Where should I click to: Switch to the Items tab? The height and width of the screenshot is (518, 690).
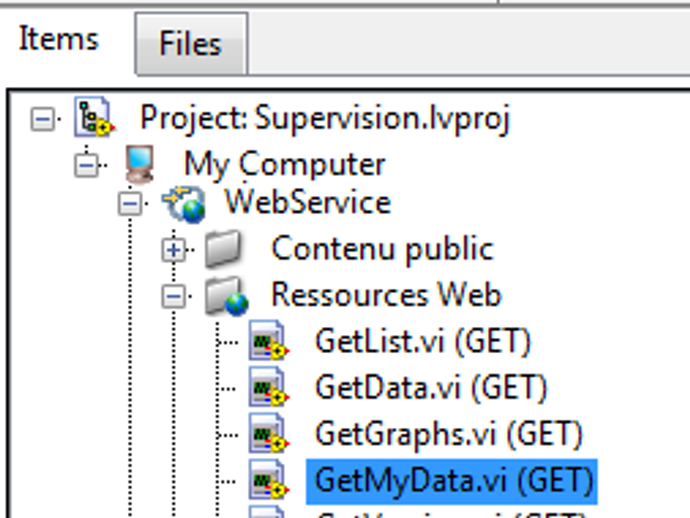59,40
